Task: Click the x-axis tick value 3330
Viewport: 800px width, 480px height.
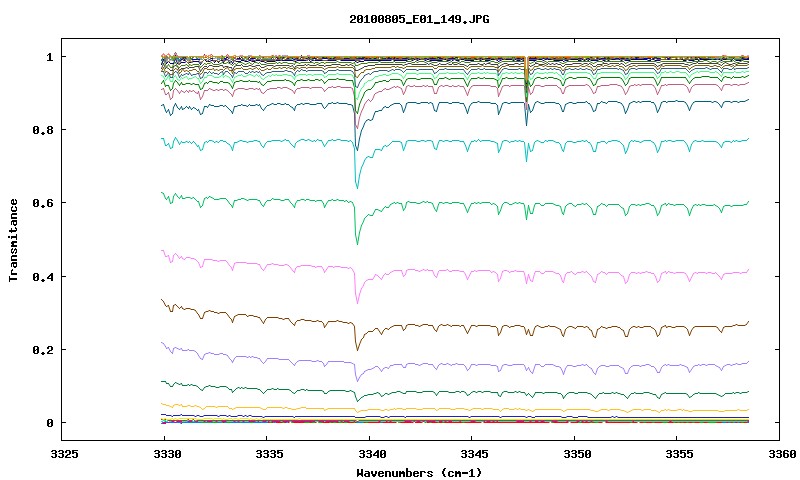Action: pos(166,454)
